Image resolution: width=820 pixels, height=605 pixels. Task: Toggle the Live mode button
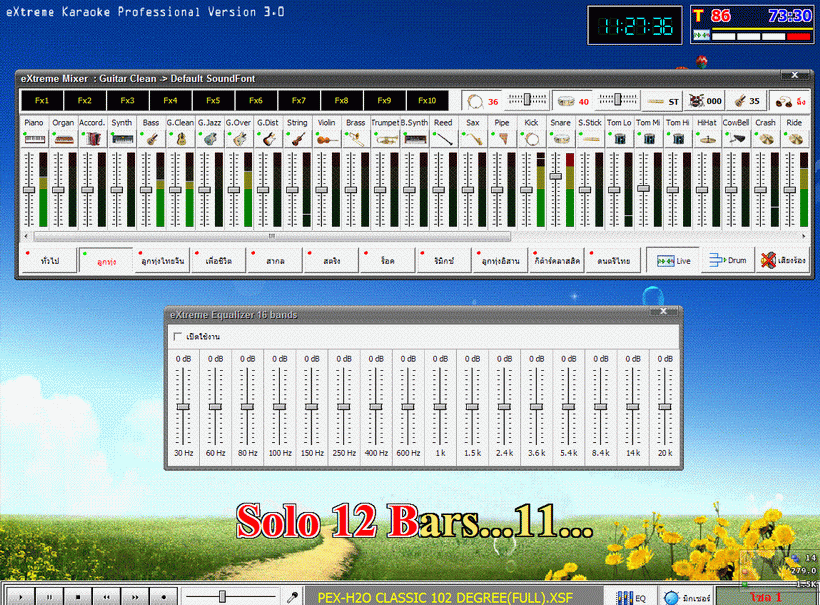point(673,260)
